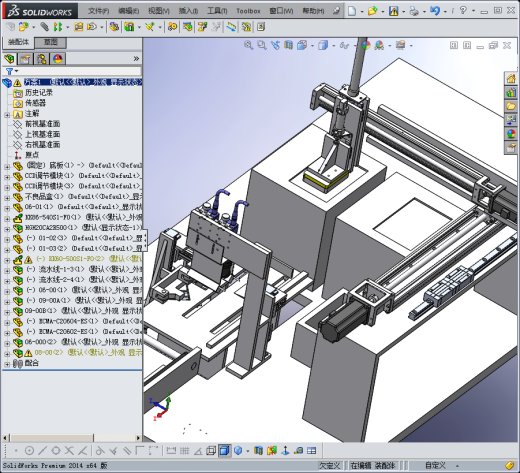Click the Zoom to Fit magnifier icon
The image size is (520, 473).
248,45
